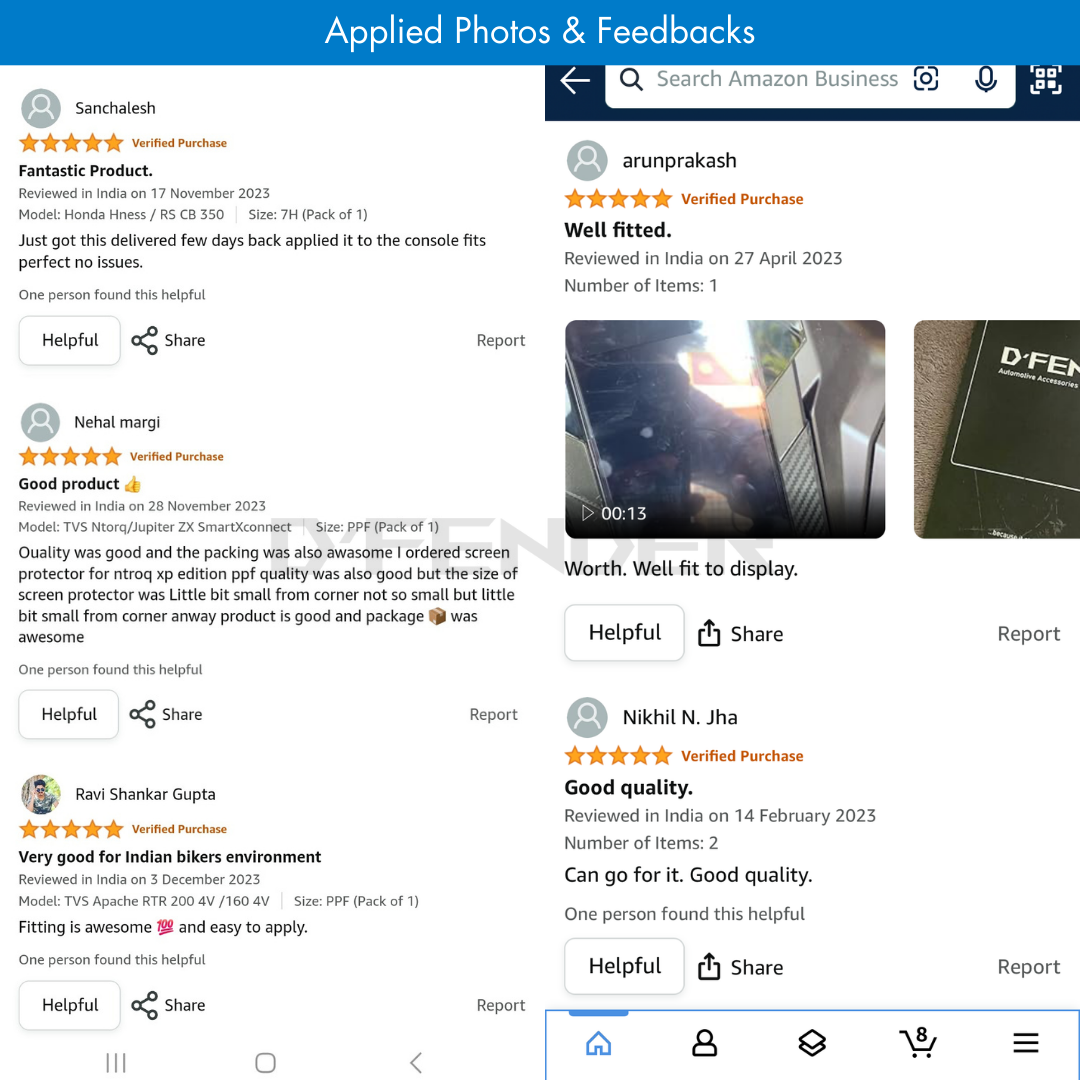Report Ravi Shankar Gupta's review
This screenshot has height=1080, width=1080.
(x=500, y=1006)
